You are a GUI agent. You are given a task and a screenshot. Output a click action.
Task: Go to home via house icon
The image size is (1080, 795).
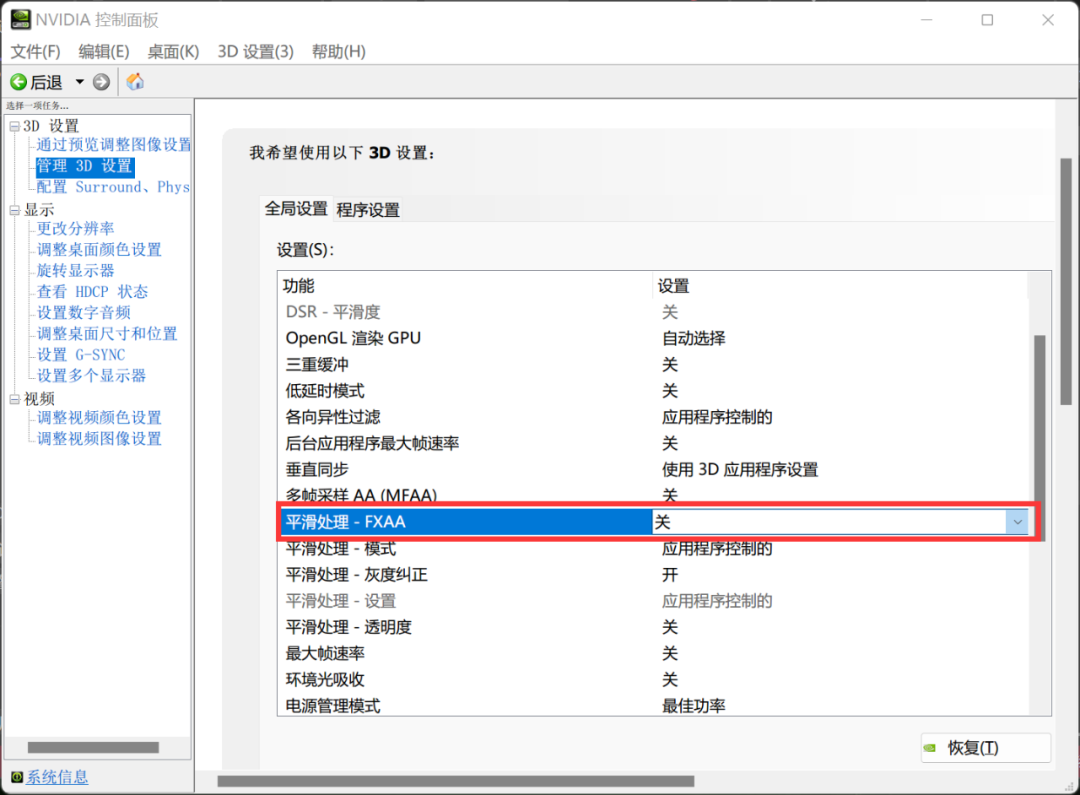click(x=135, y=82)
